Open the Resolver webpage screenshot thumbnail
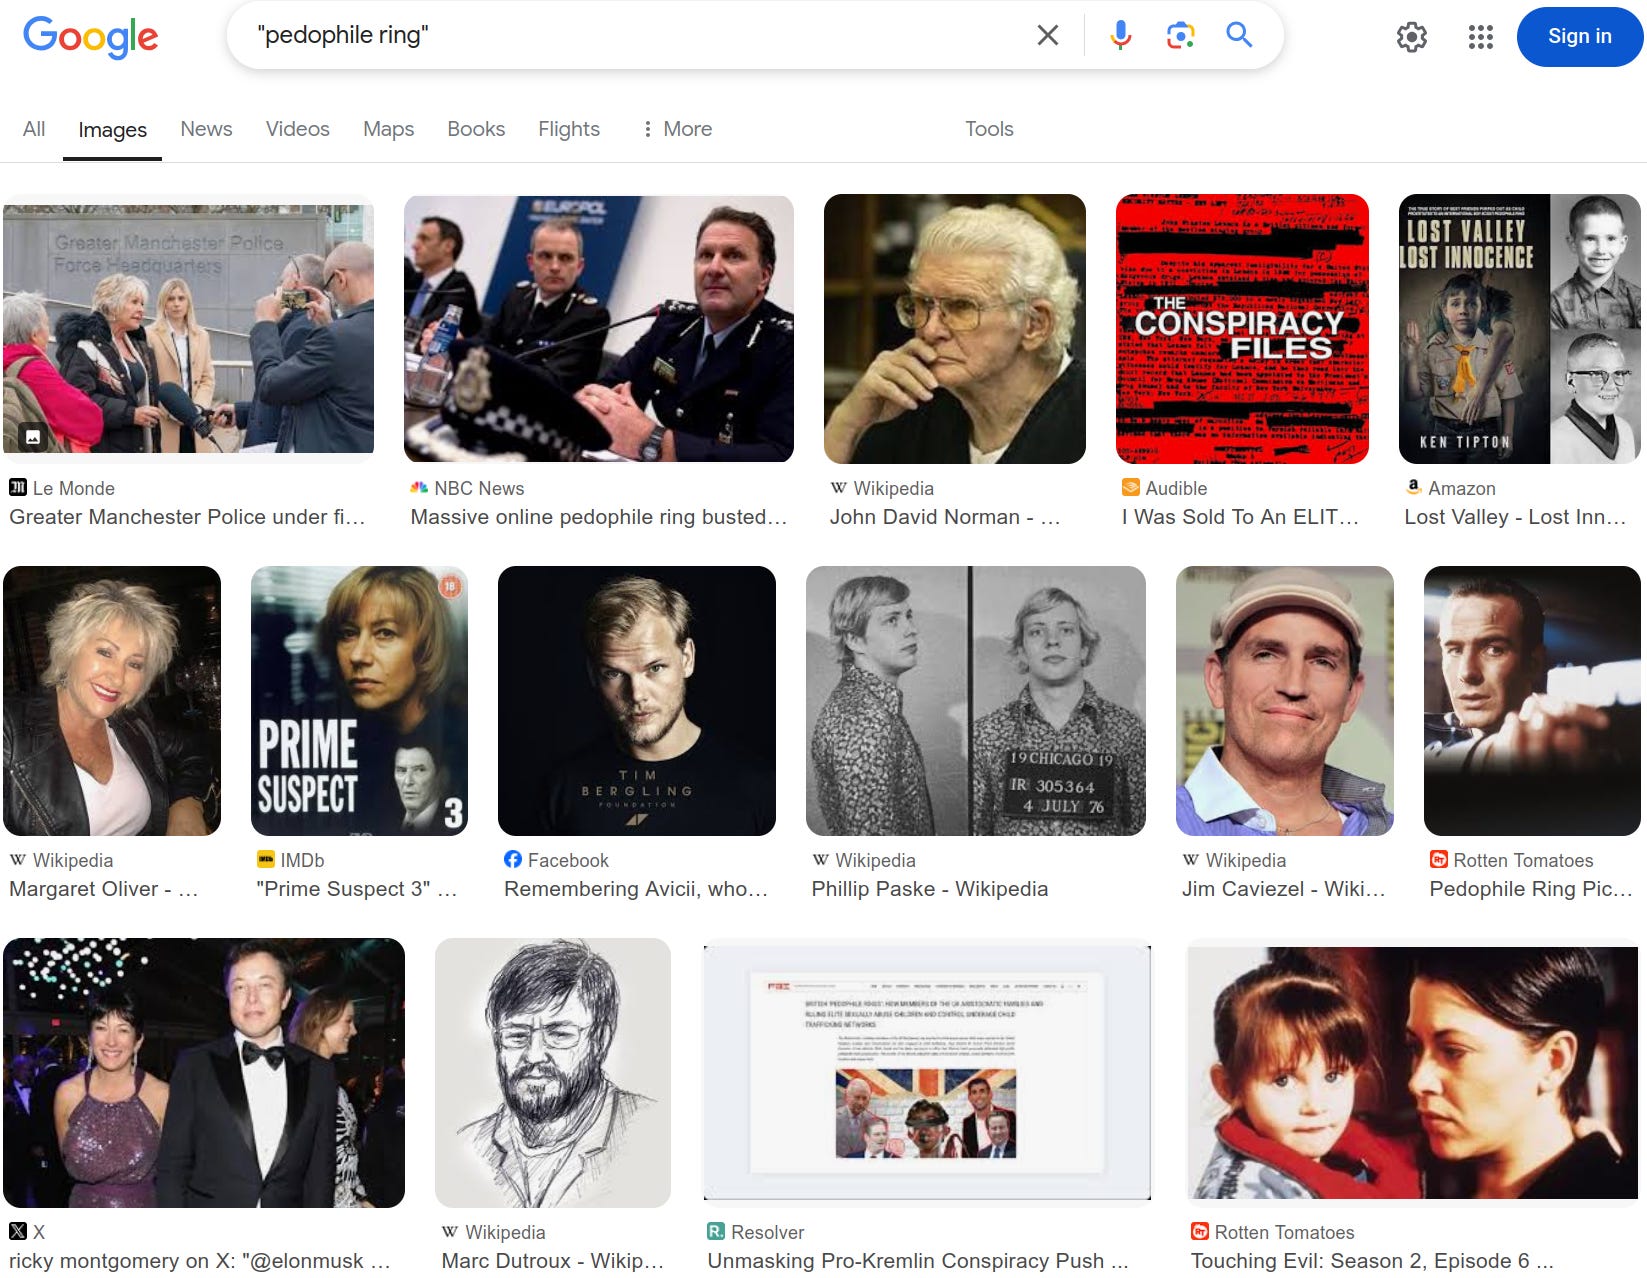Image resolution: width=1647 pixels, height=1278 pixels. (927, 1073)
